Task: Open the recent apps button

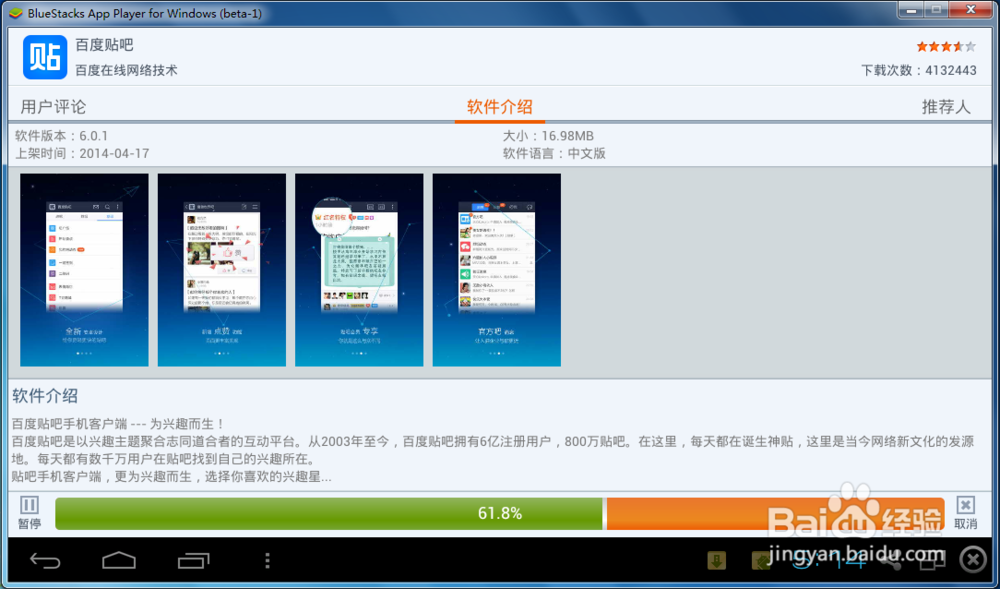Action: click(x=194, y=561)
